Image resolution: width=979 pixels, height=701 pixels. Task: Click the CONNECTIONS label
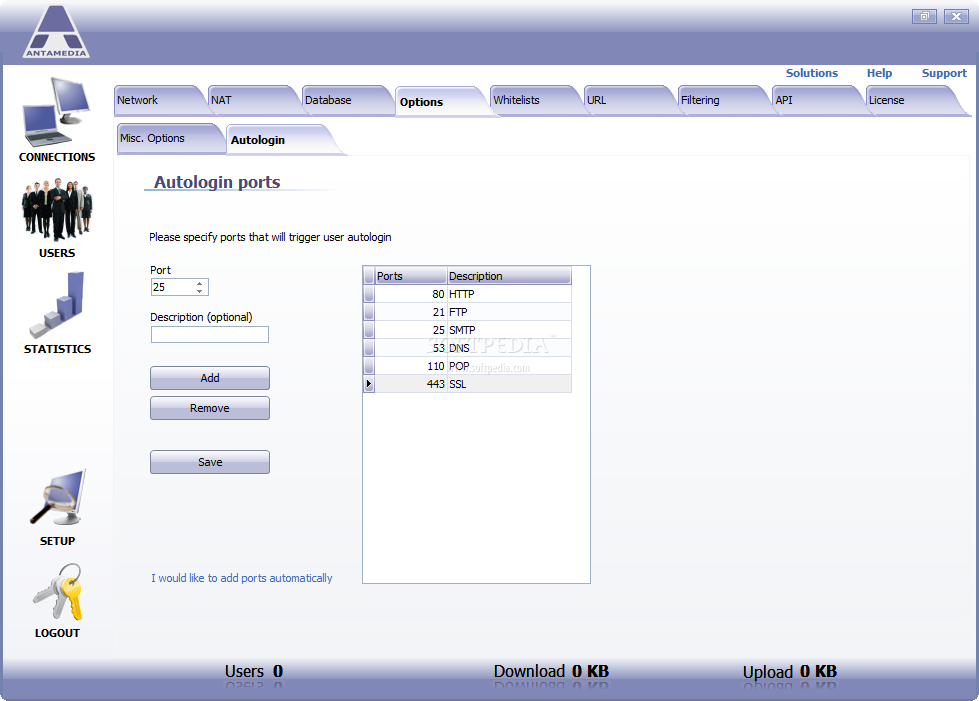pyautogui.click(x=57, y=157)
